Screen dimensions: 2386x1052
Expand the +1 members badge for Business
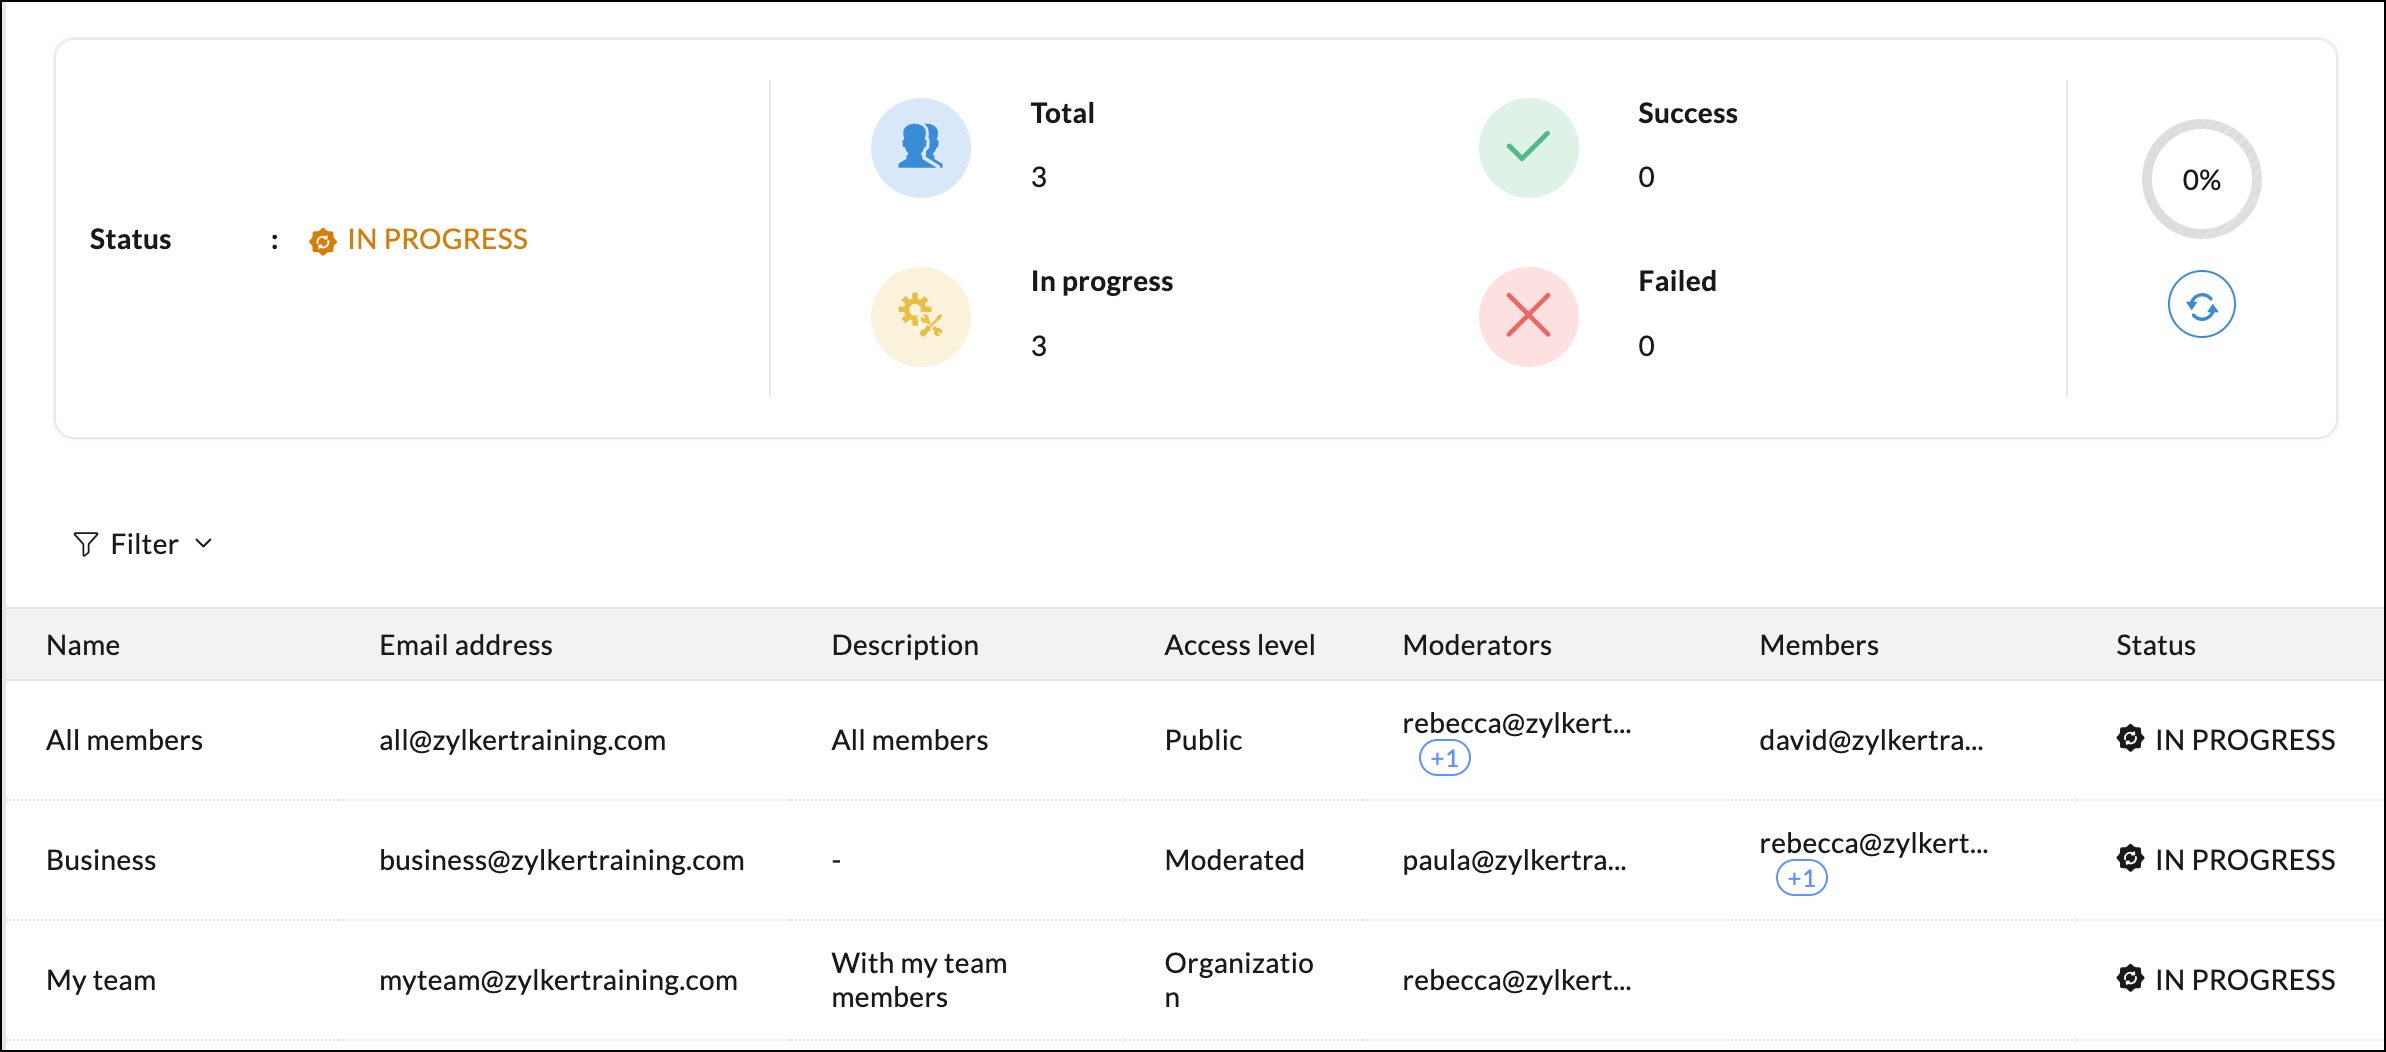(x=1801, y=878)
